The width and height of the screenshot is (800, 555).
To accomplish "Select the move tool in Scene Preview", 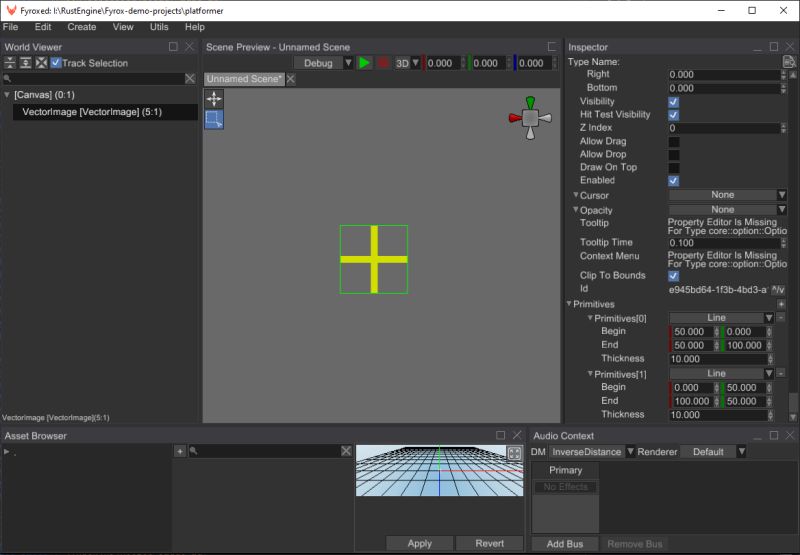I will click(214, 98).
